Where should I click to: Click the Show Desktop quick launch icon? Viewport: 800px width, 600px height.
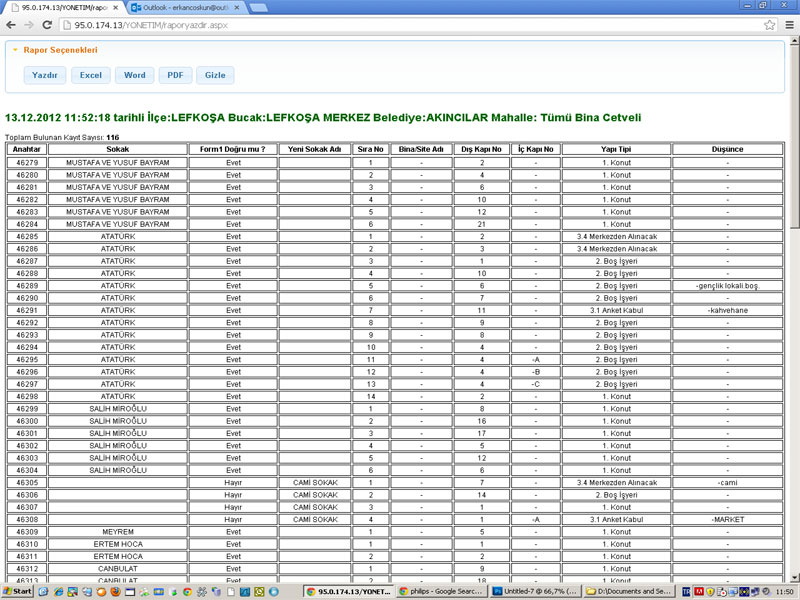[43, 592]
